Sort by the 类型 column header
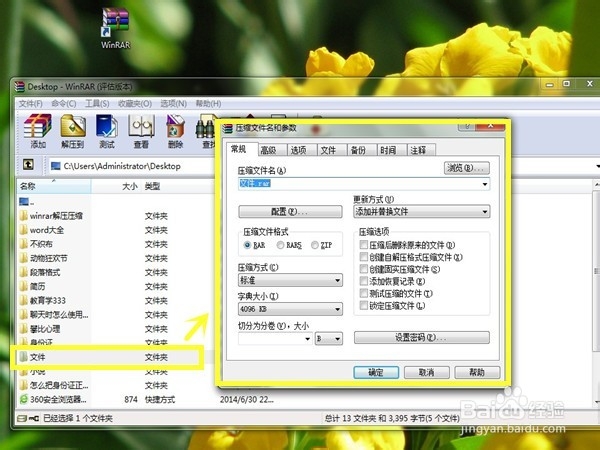 [x=152, y=186]
